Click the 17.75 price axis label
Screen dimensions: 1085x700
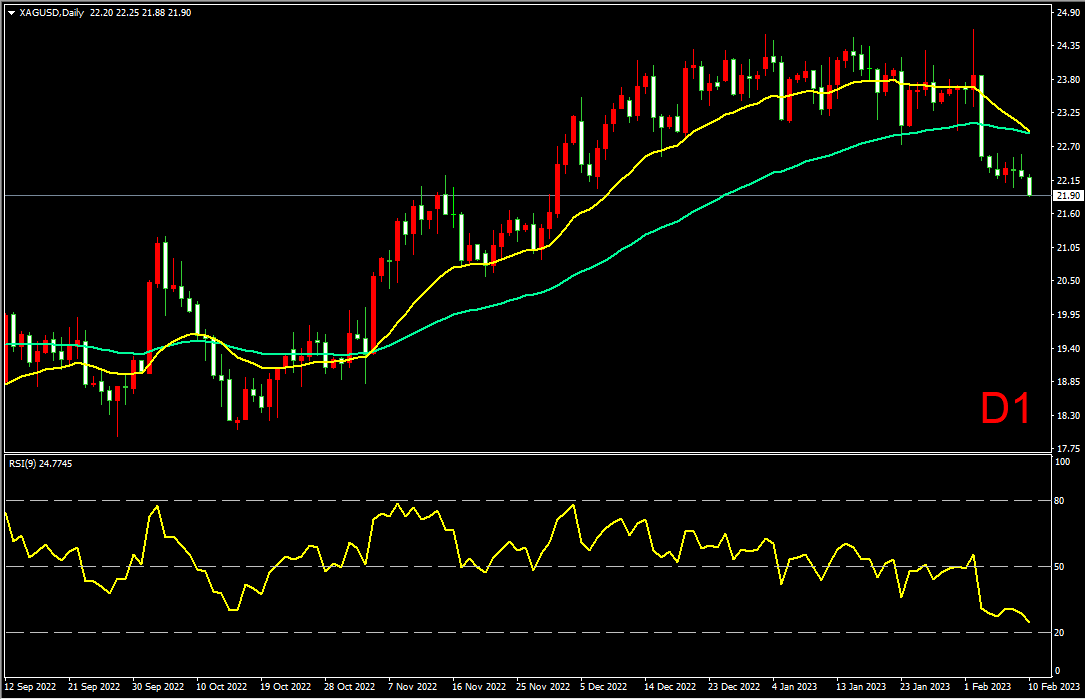tap(1068, 449)
